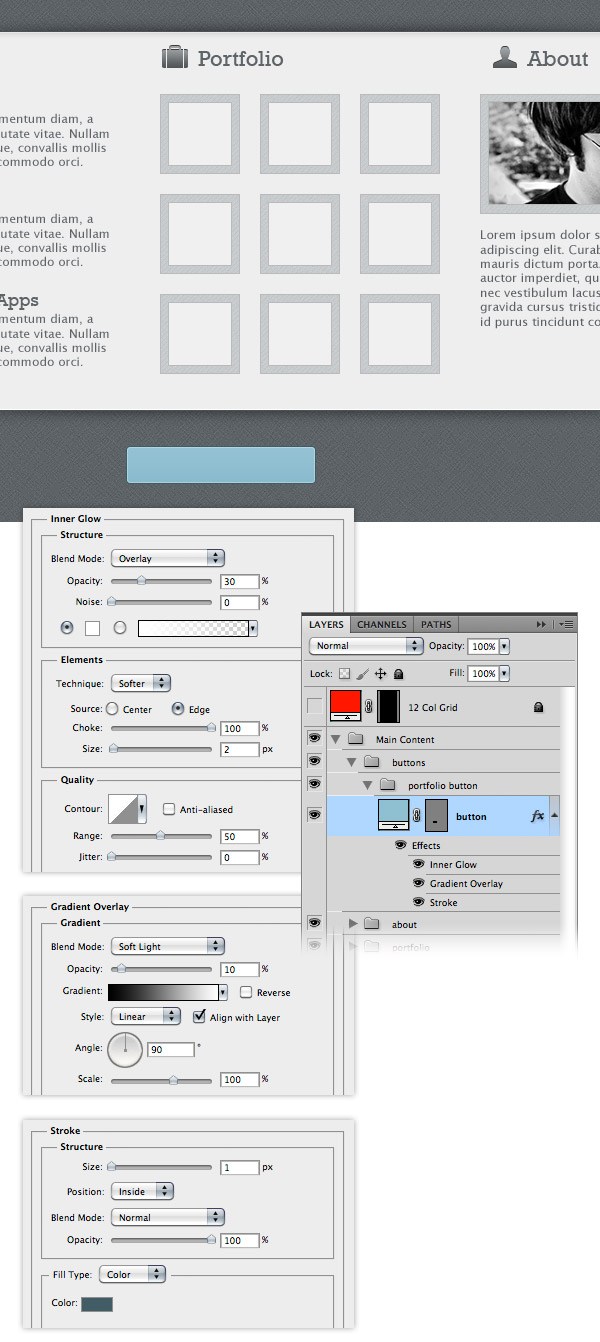Screen dimensions: 600x1342
Task: Select the buttons folder icon
Action: [373, 762]
